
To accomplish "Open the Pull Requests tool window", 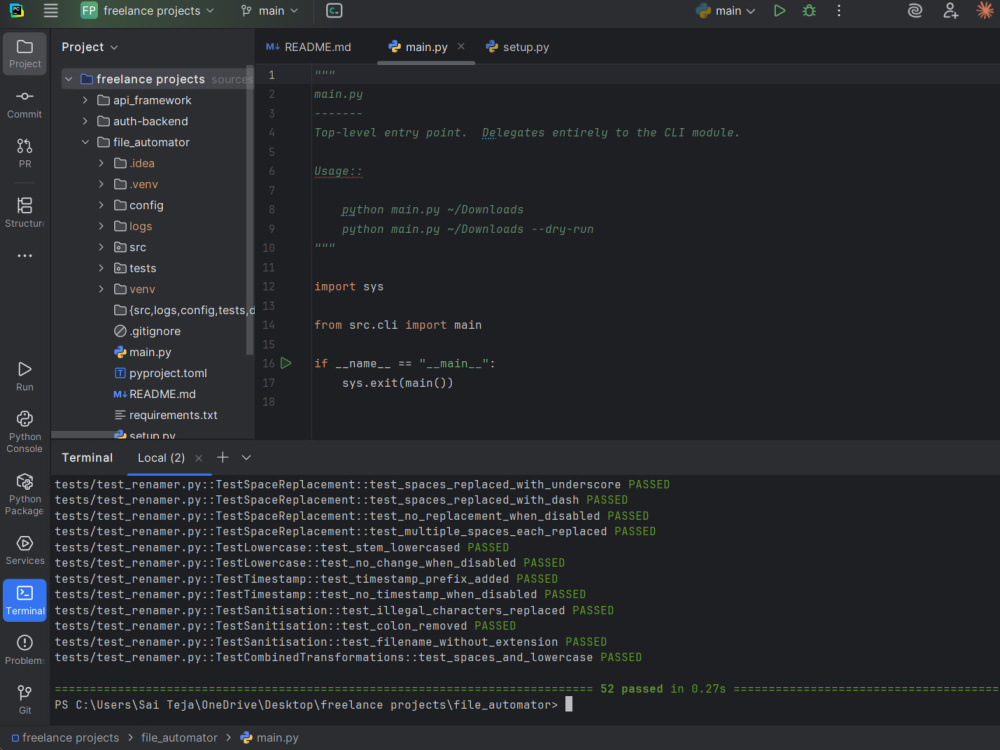I will click(x=25, y=153).
